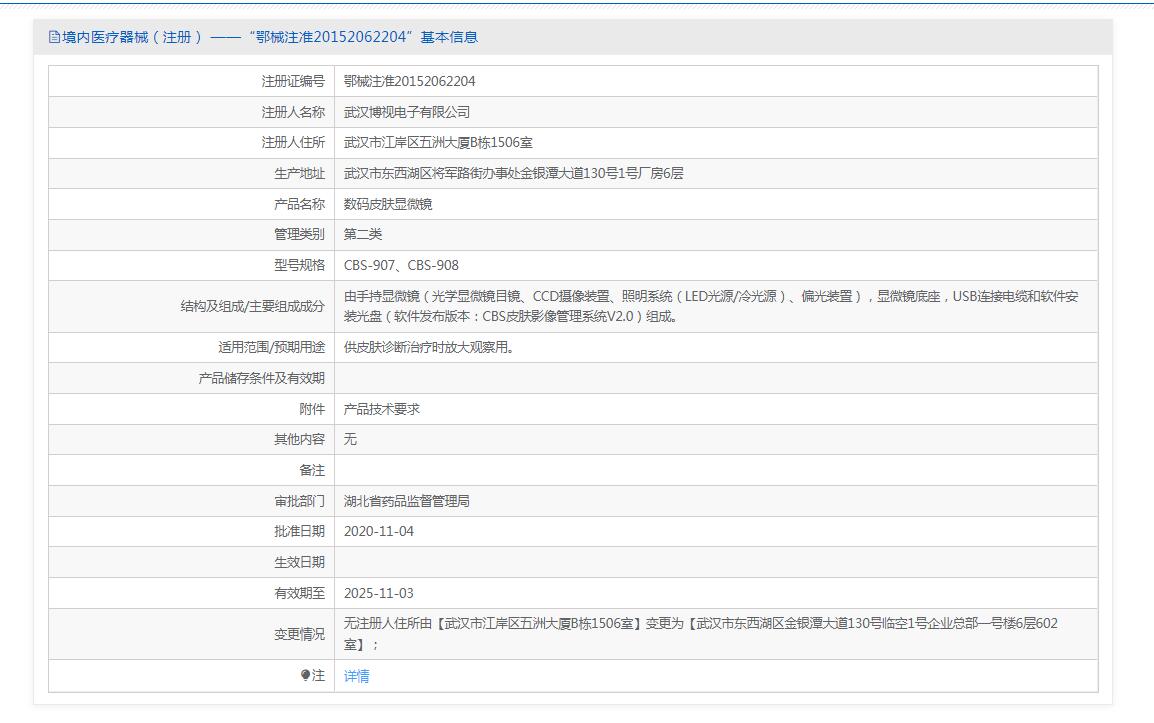Select the header title 境内医疗器械(注册)基本信息
Screen dimensions: 1154x723
(x=269, y=37)
